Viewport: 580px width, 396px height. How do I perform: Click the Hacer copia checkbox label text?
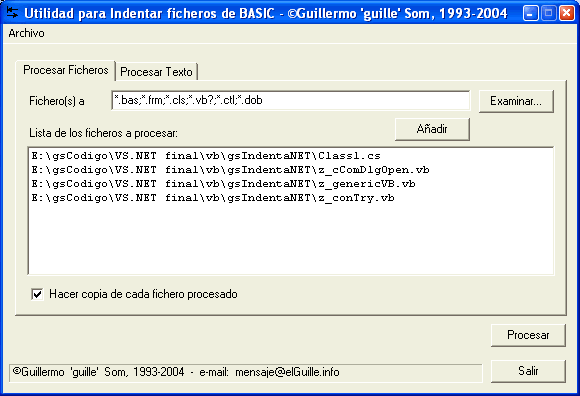click(x=143, y=294)
